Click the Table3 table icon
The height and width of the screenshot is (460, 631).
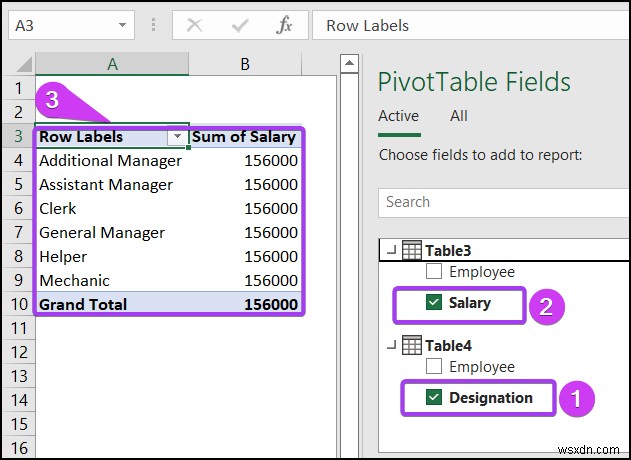(411, 250)
